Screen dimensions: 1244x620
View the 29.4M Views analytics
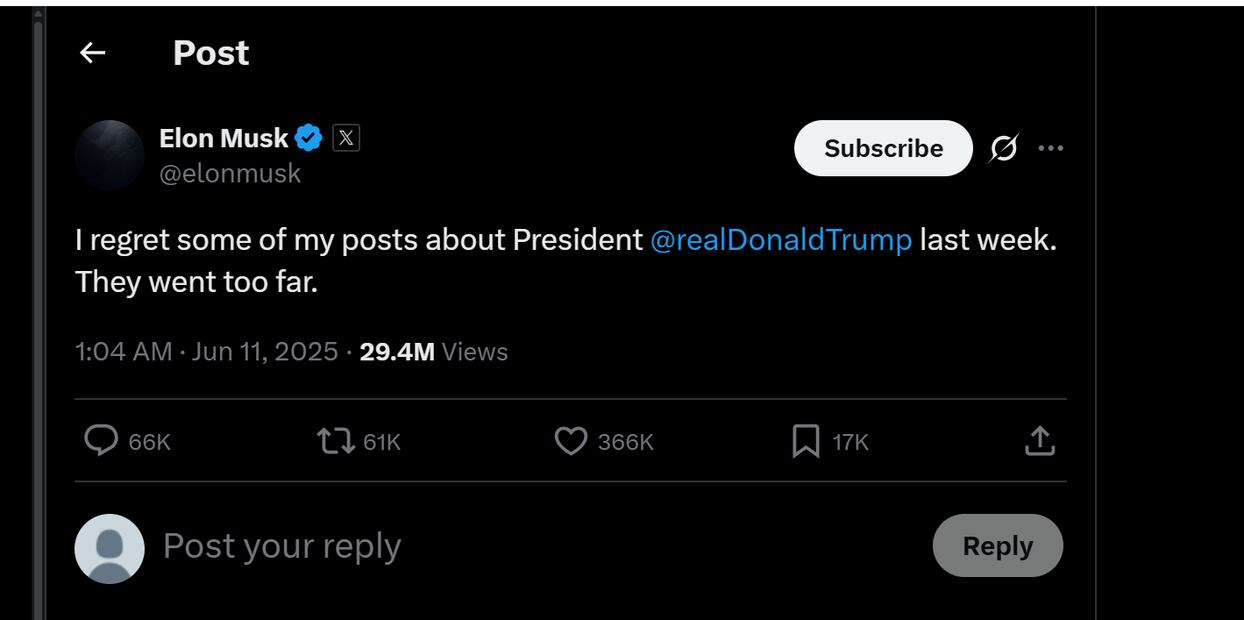pos(433,352)
